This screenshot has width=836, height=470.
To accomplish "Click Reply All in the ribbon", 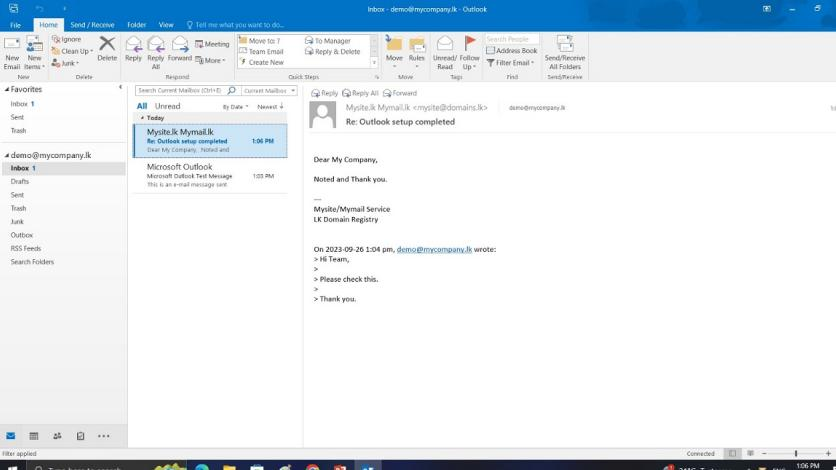I will pos(156,53).
